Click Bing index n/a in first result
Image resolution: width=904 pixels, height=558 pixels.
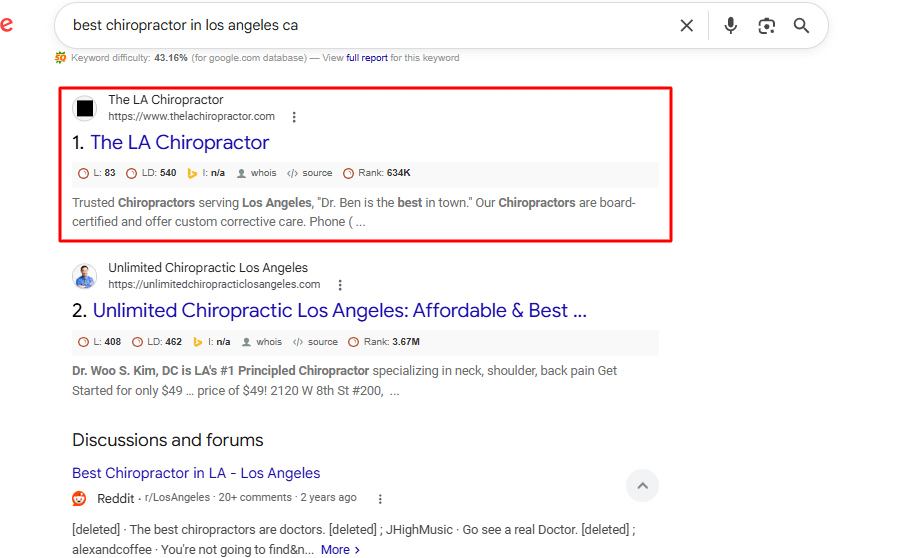pyautogui.click(x=206, y=173)
